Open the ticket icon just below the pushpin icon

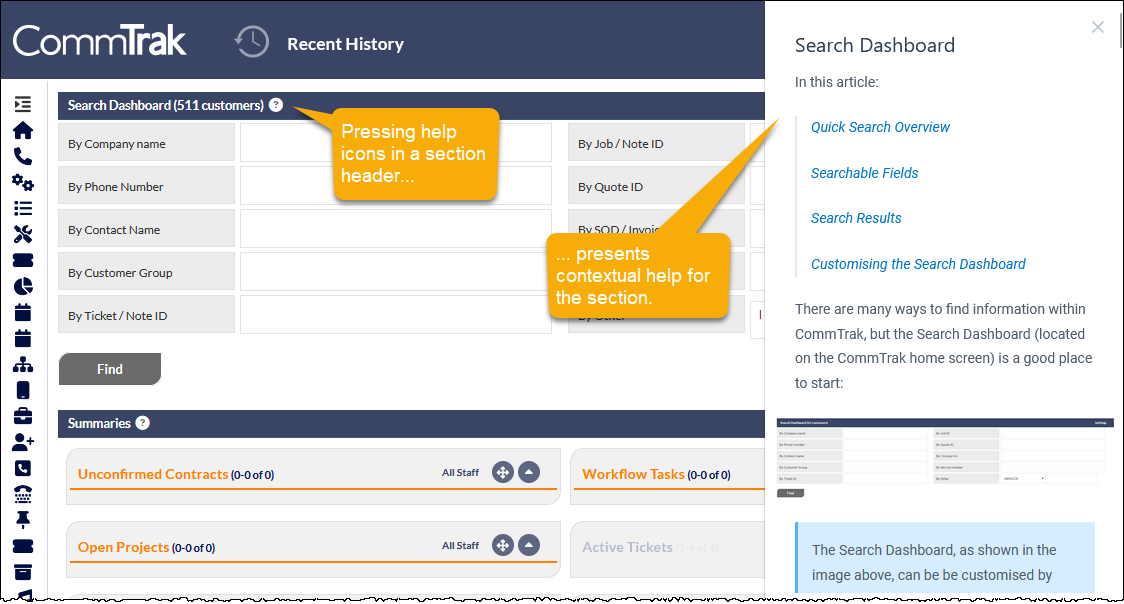click(23, 546)
